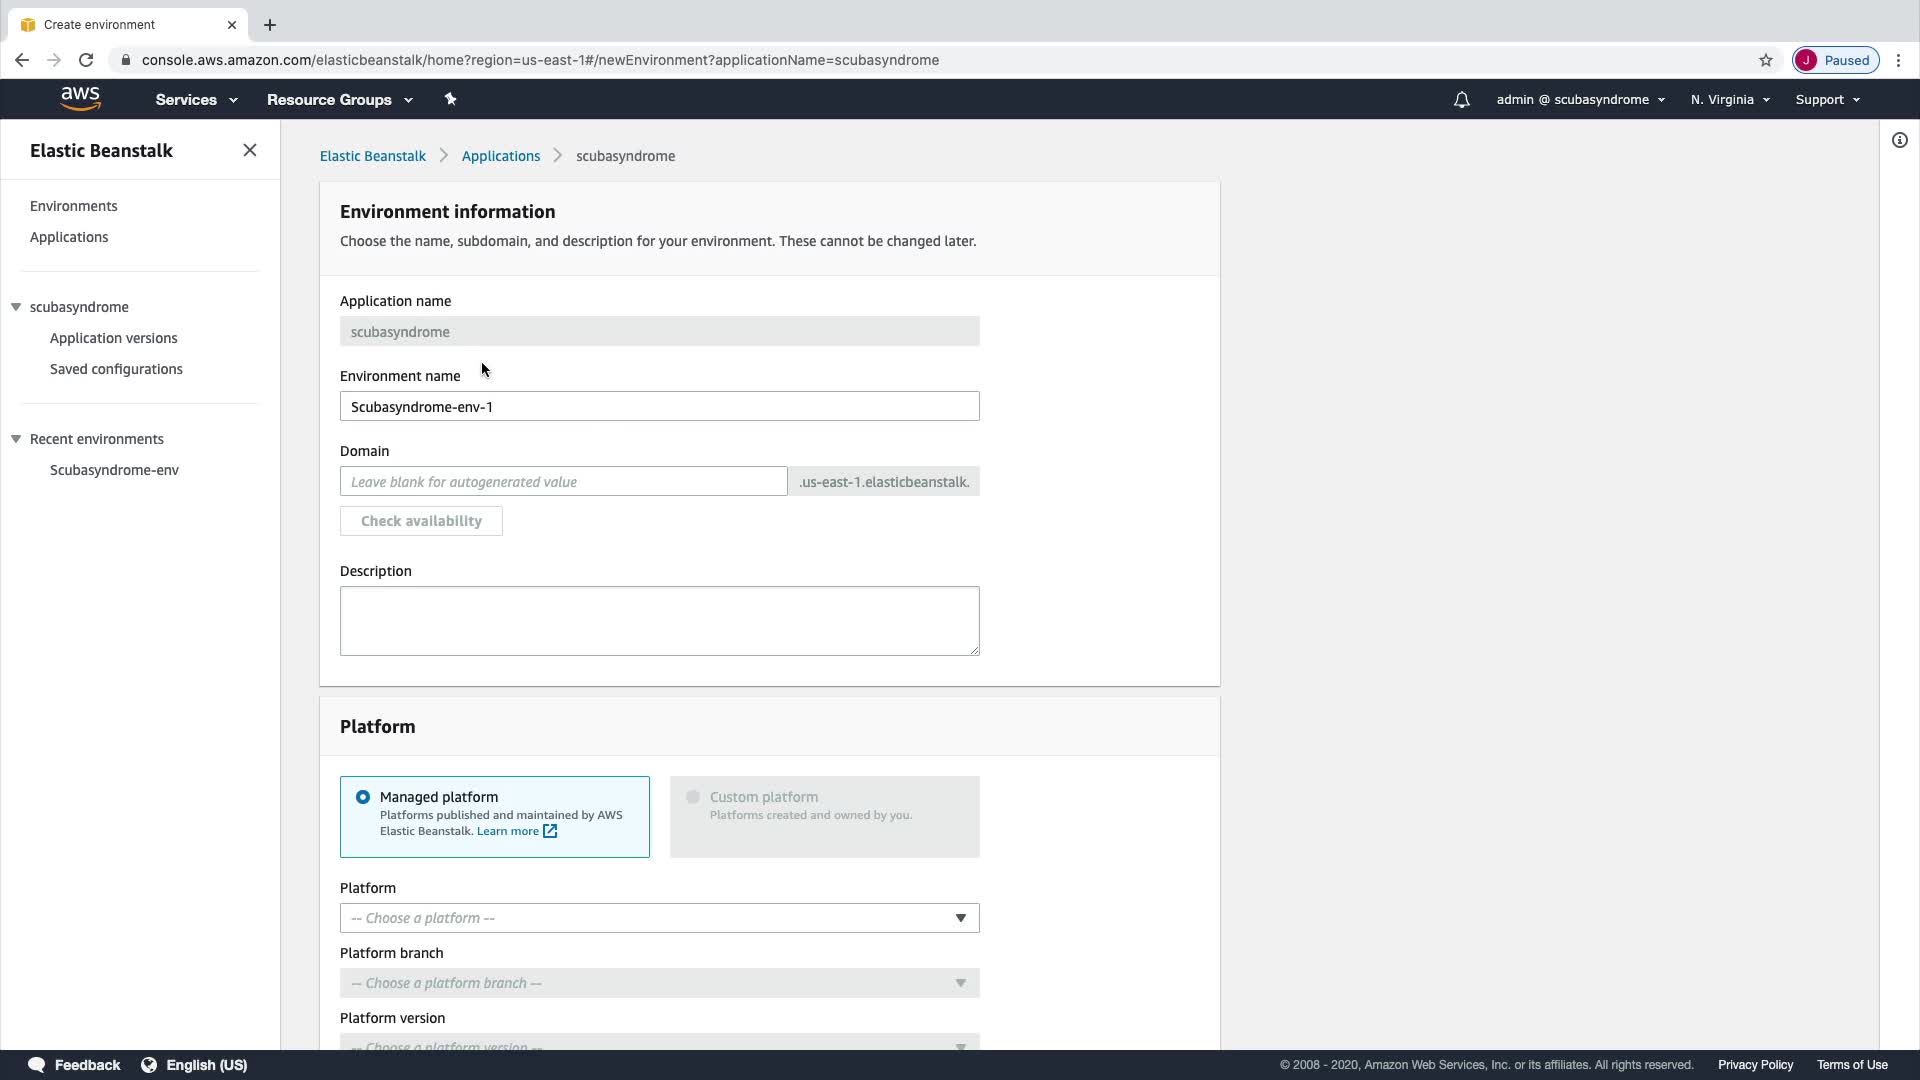Collapse the Recent environments section
Viewport: 1920px width, 1080px height.
coord(16,439)
